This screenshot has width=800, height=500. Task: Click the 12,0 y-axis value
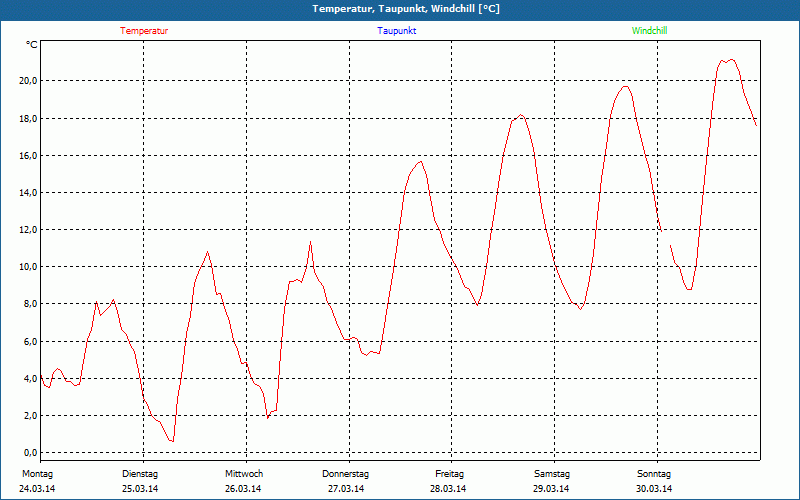pyautogui.click(x=28, y=230)
